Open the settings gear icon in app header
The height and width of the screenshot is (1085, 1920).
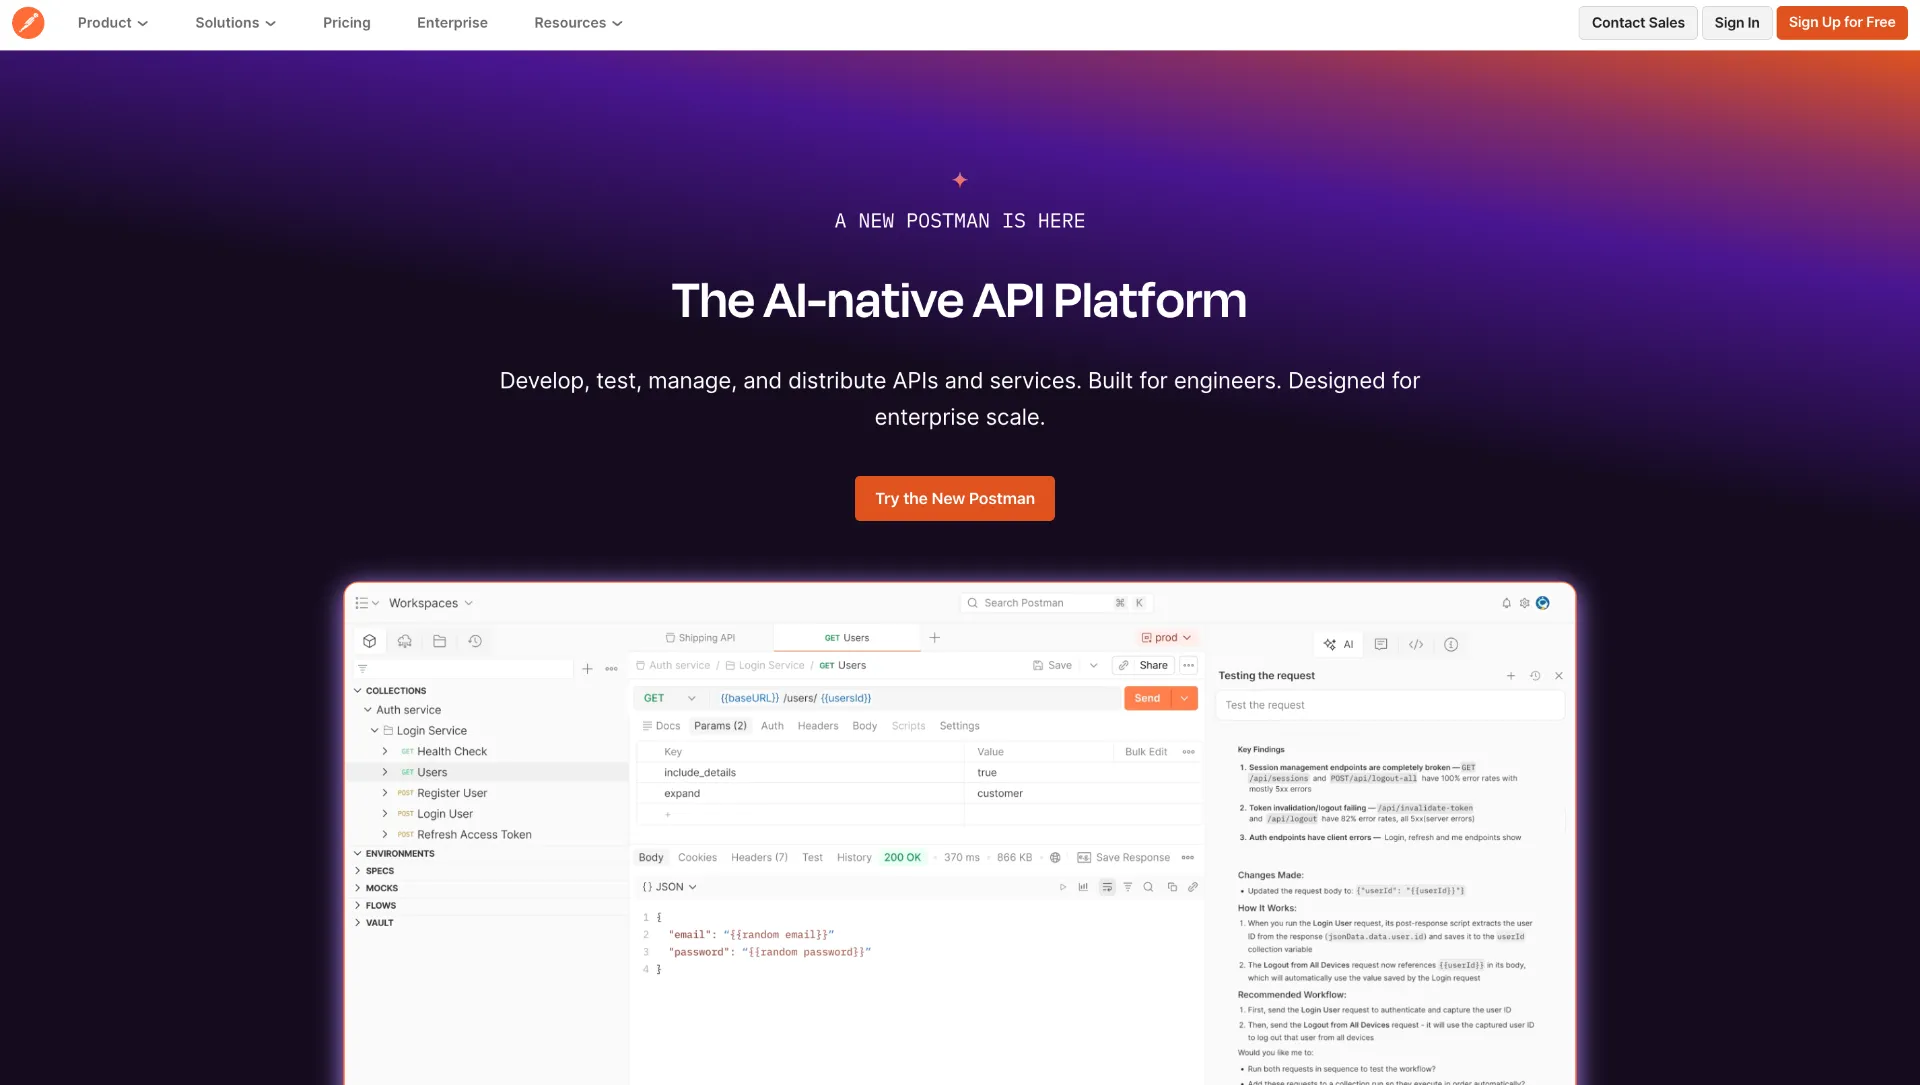pyautogui.click(x=1524, y=603)
